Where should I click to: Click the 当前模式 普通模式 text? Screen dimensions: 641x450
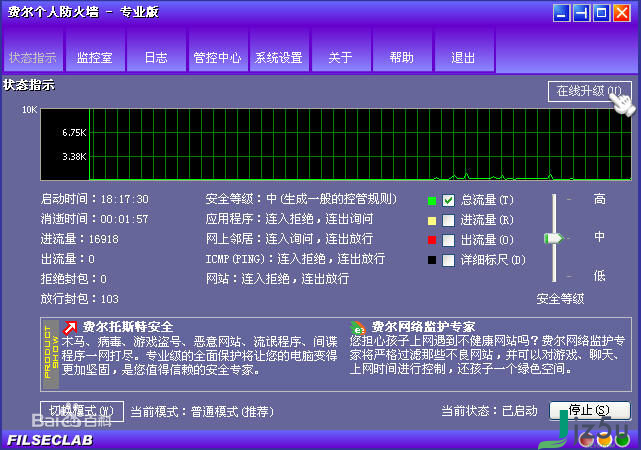coord(202,412)
